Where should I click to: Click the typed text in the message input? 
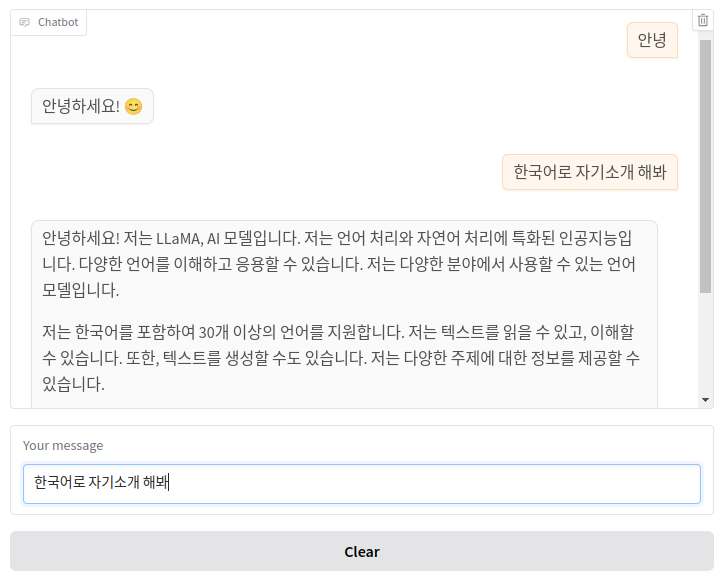tap(102, 482)
